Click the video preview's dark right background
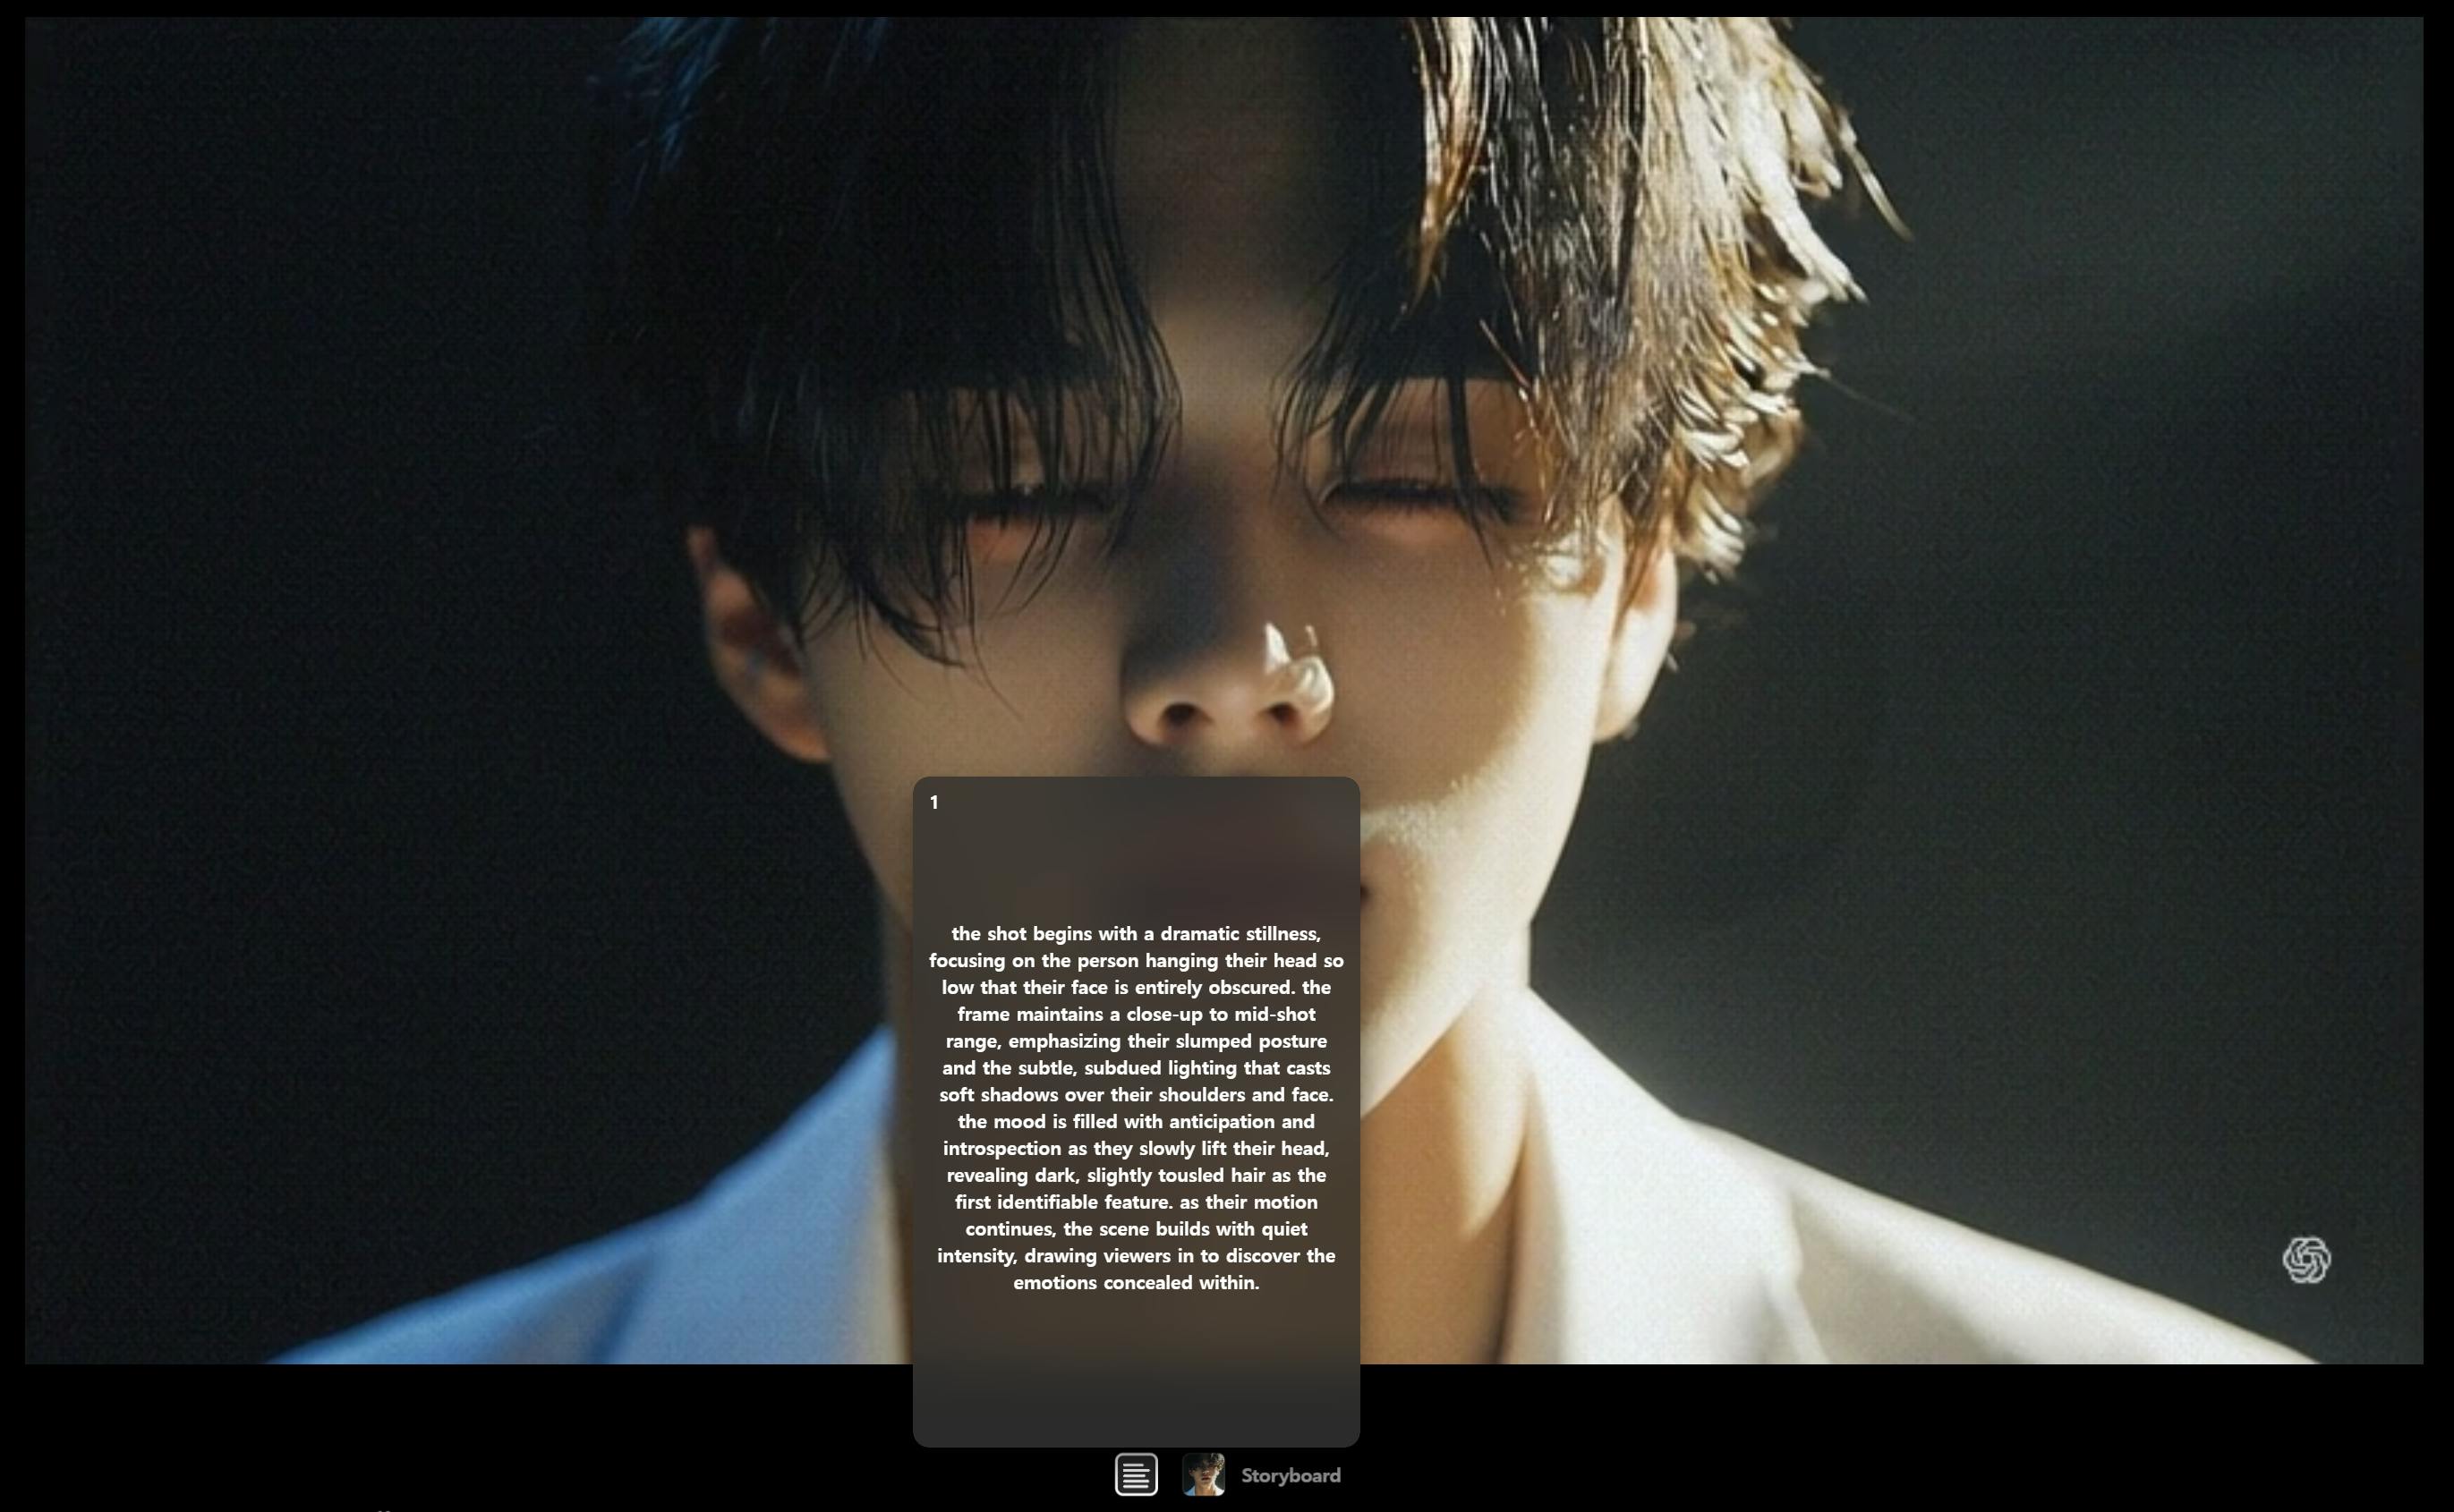This screenshot has height=1512, width=2454. [x=2150, y=600]
